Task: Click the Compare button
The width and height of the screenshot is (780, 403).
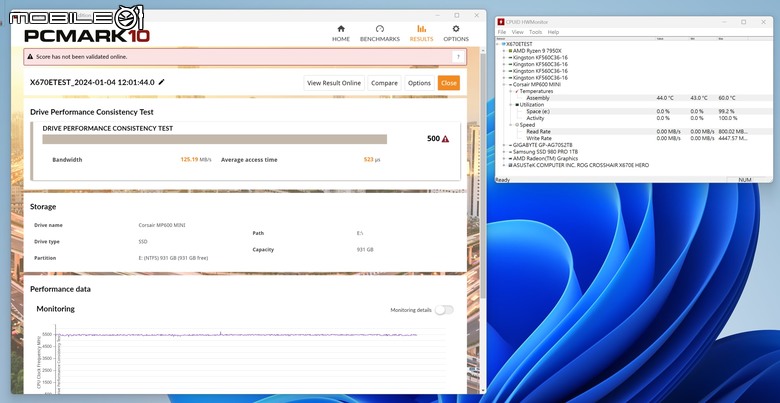Action: (385, 83)
